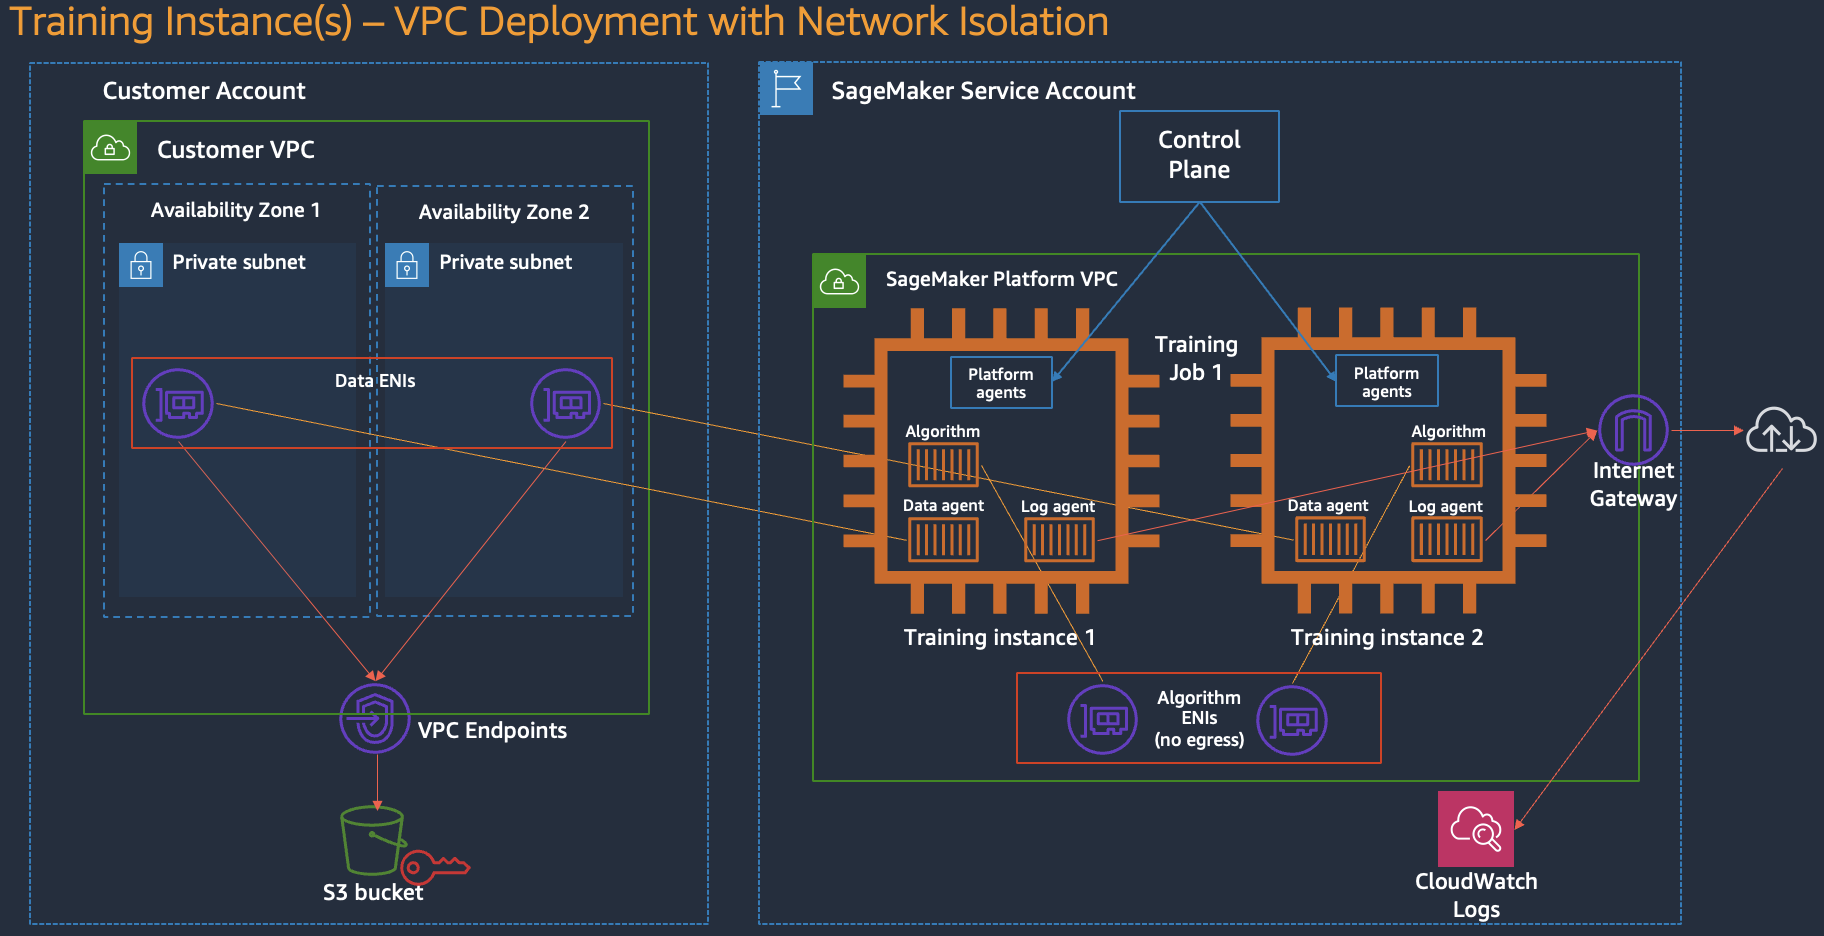This screenshot has height=936, width=1824.
Task: Select the "Availability Zone 2" label
Action: coord(504,212)
